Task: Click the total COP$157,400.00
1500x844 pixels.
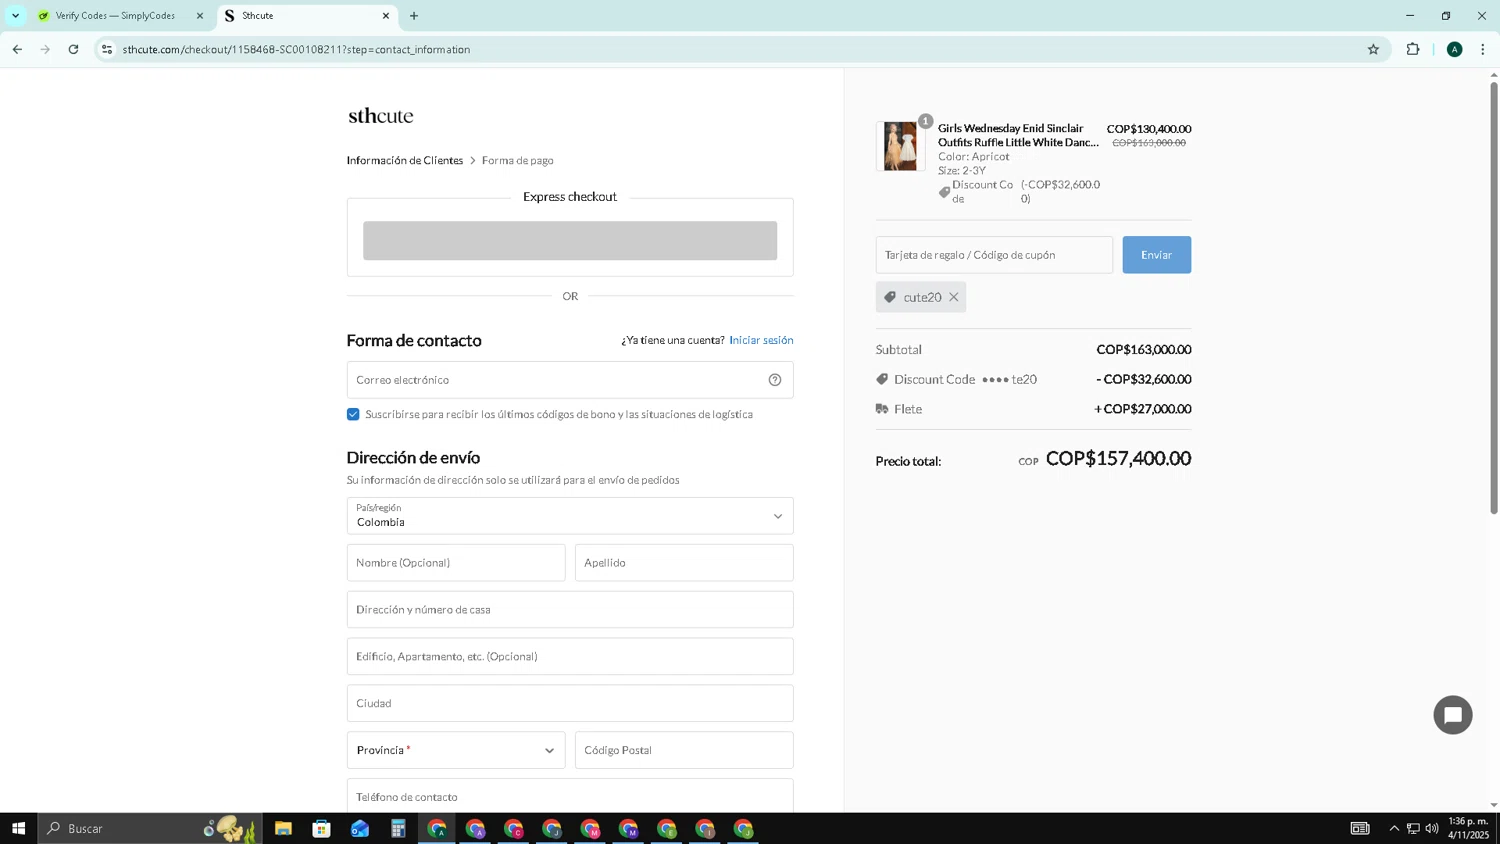Action: 1118,458
